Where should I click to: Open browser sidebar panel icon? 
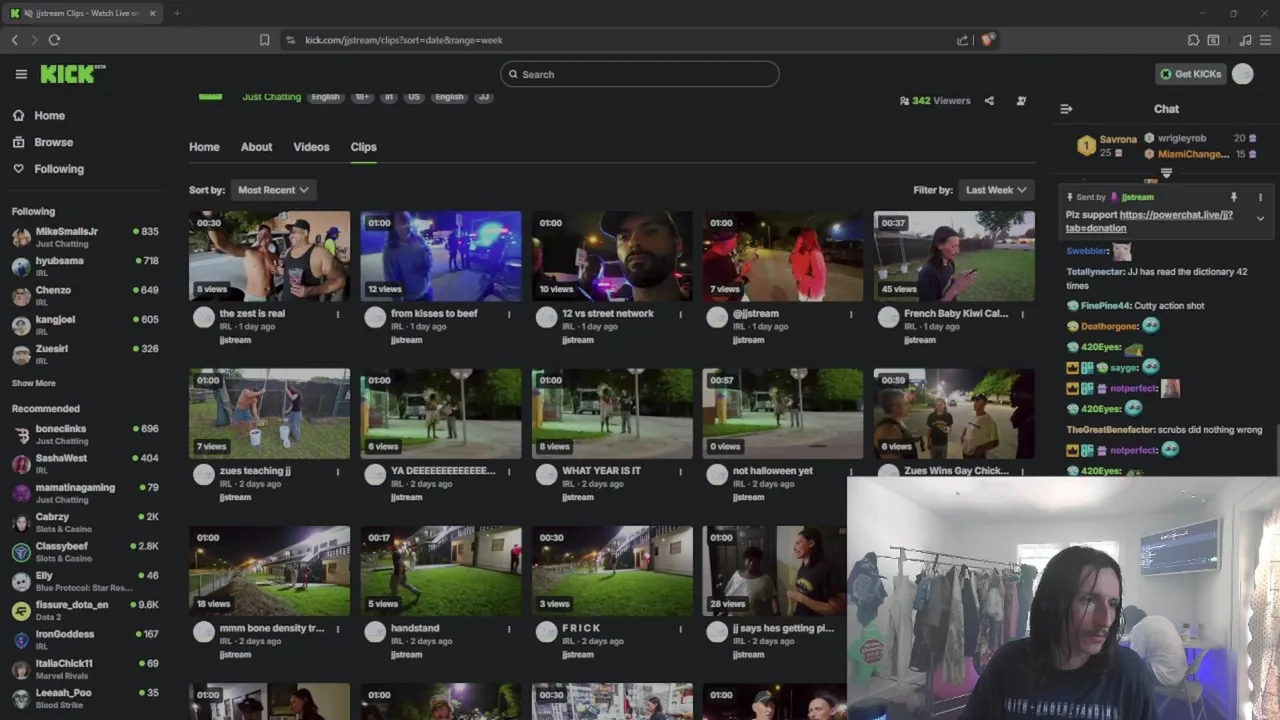click(x=1213, y=40)
